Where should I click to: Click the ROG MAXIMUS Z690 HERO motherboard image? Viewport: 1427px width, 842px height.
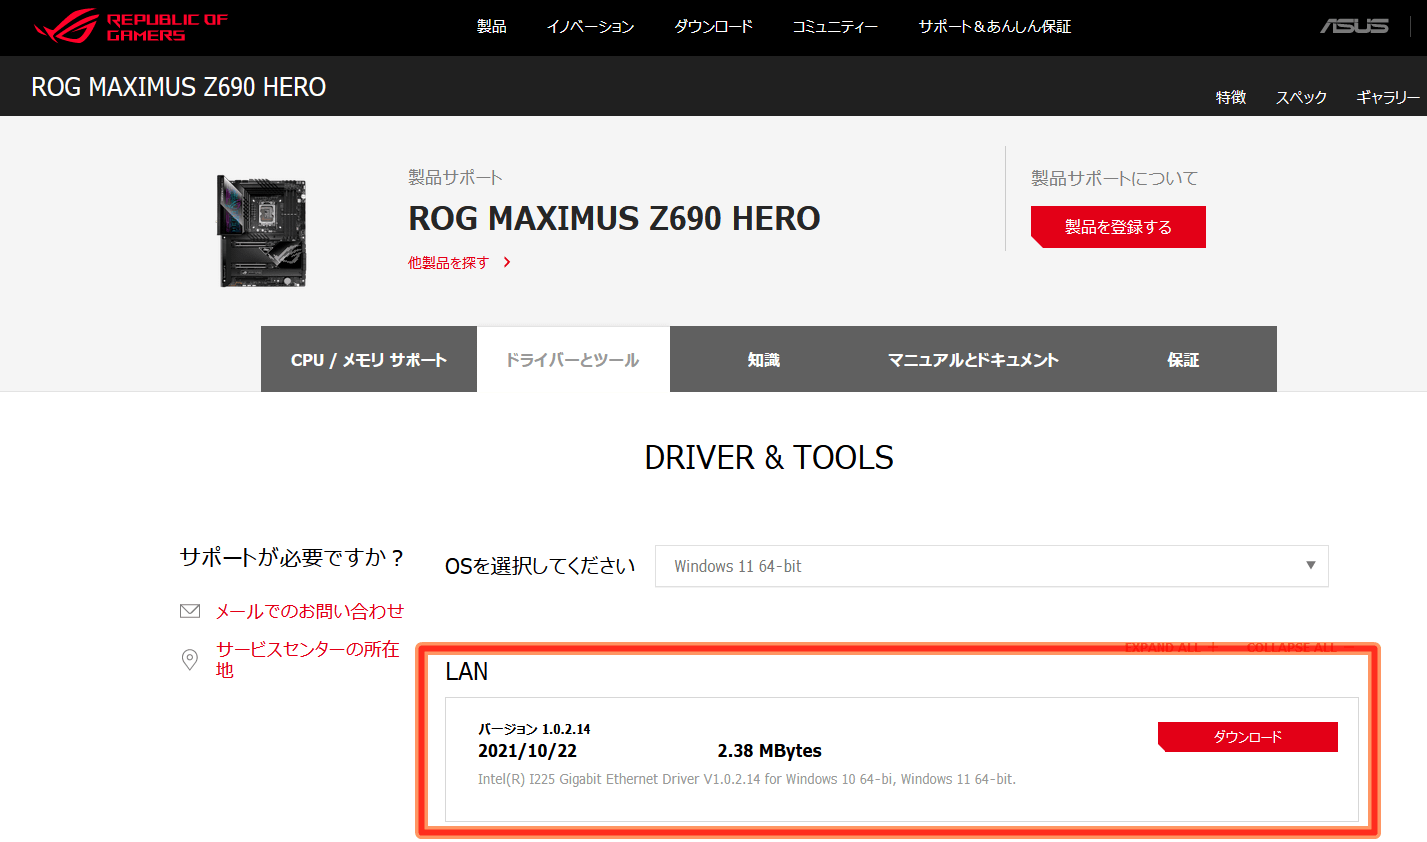tap(262, 230)
